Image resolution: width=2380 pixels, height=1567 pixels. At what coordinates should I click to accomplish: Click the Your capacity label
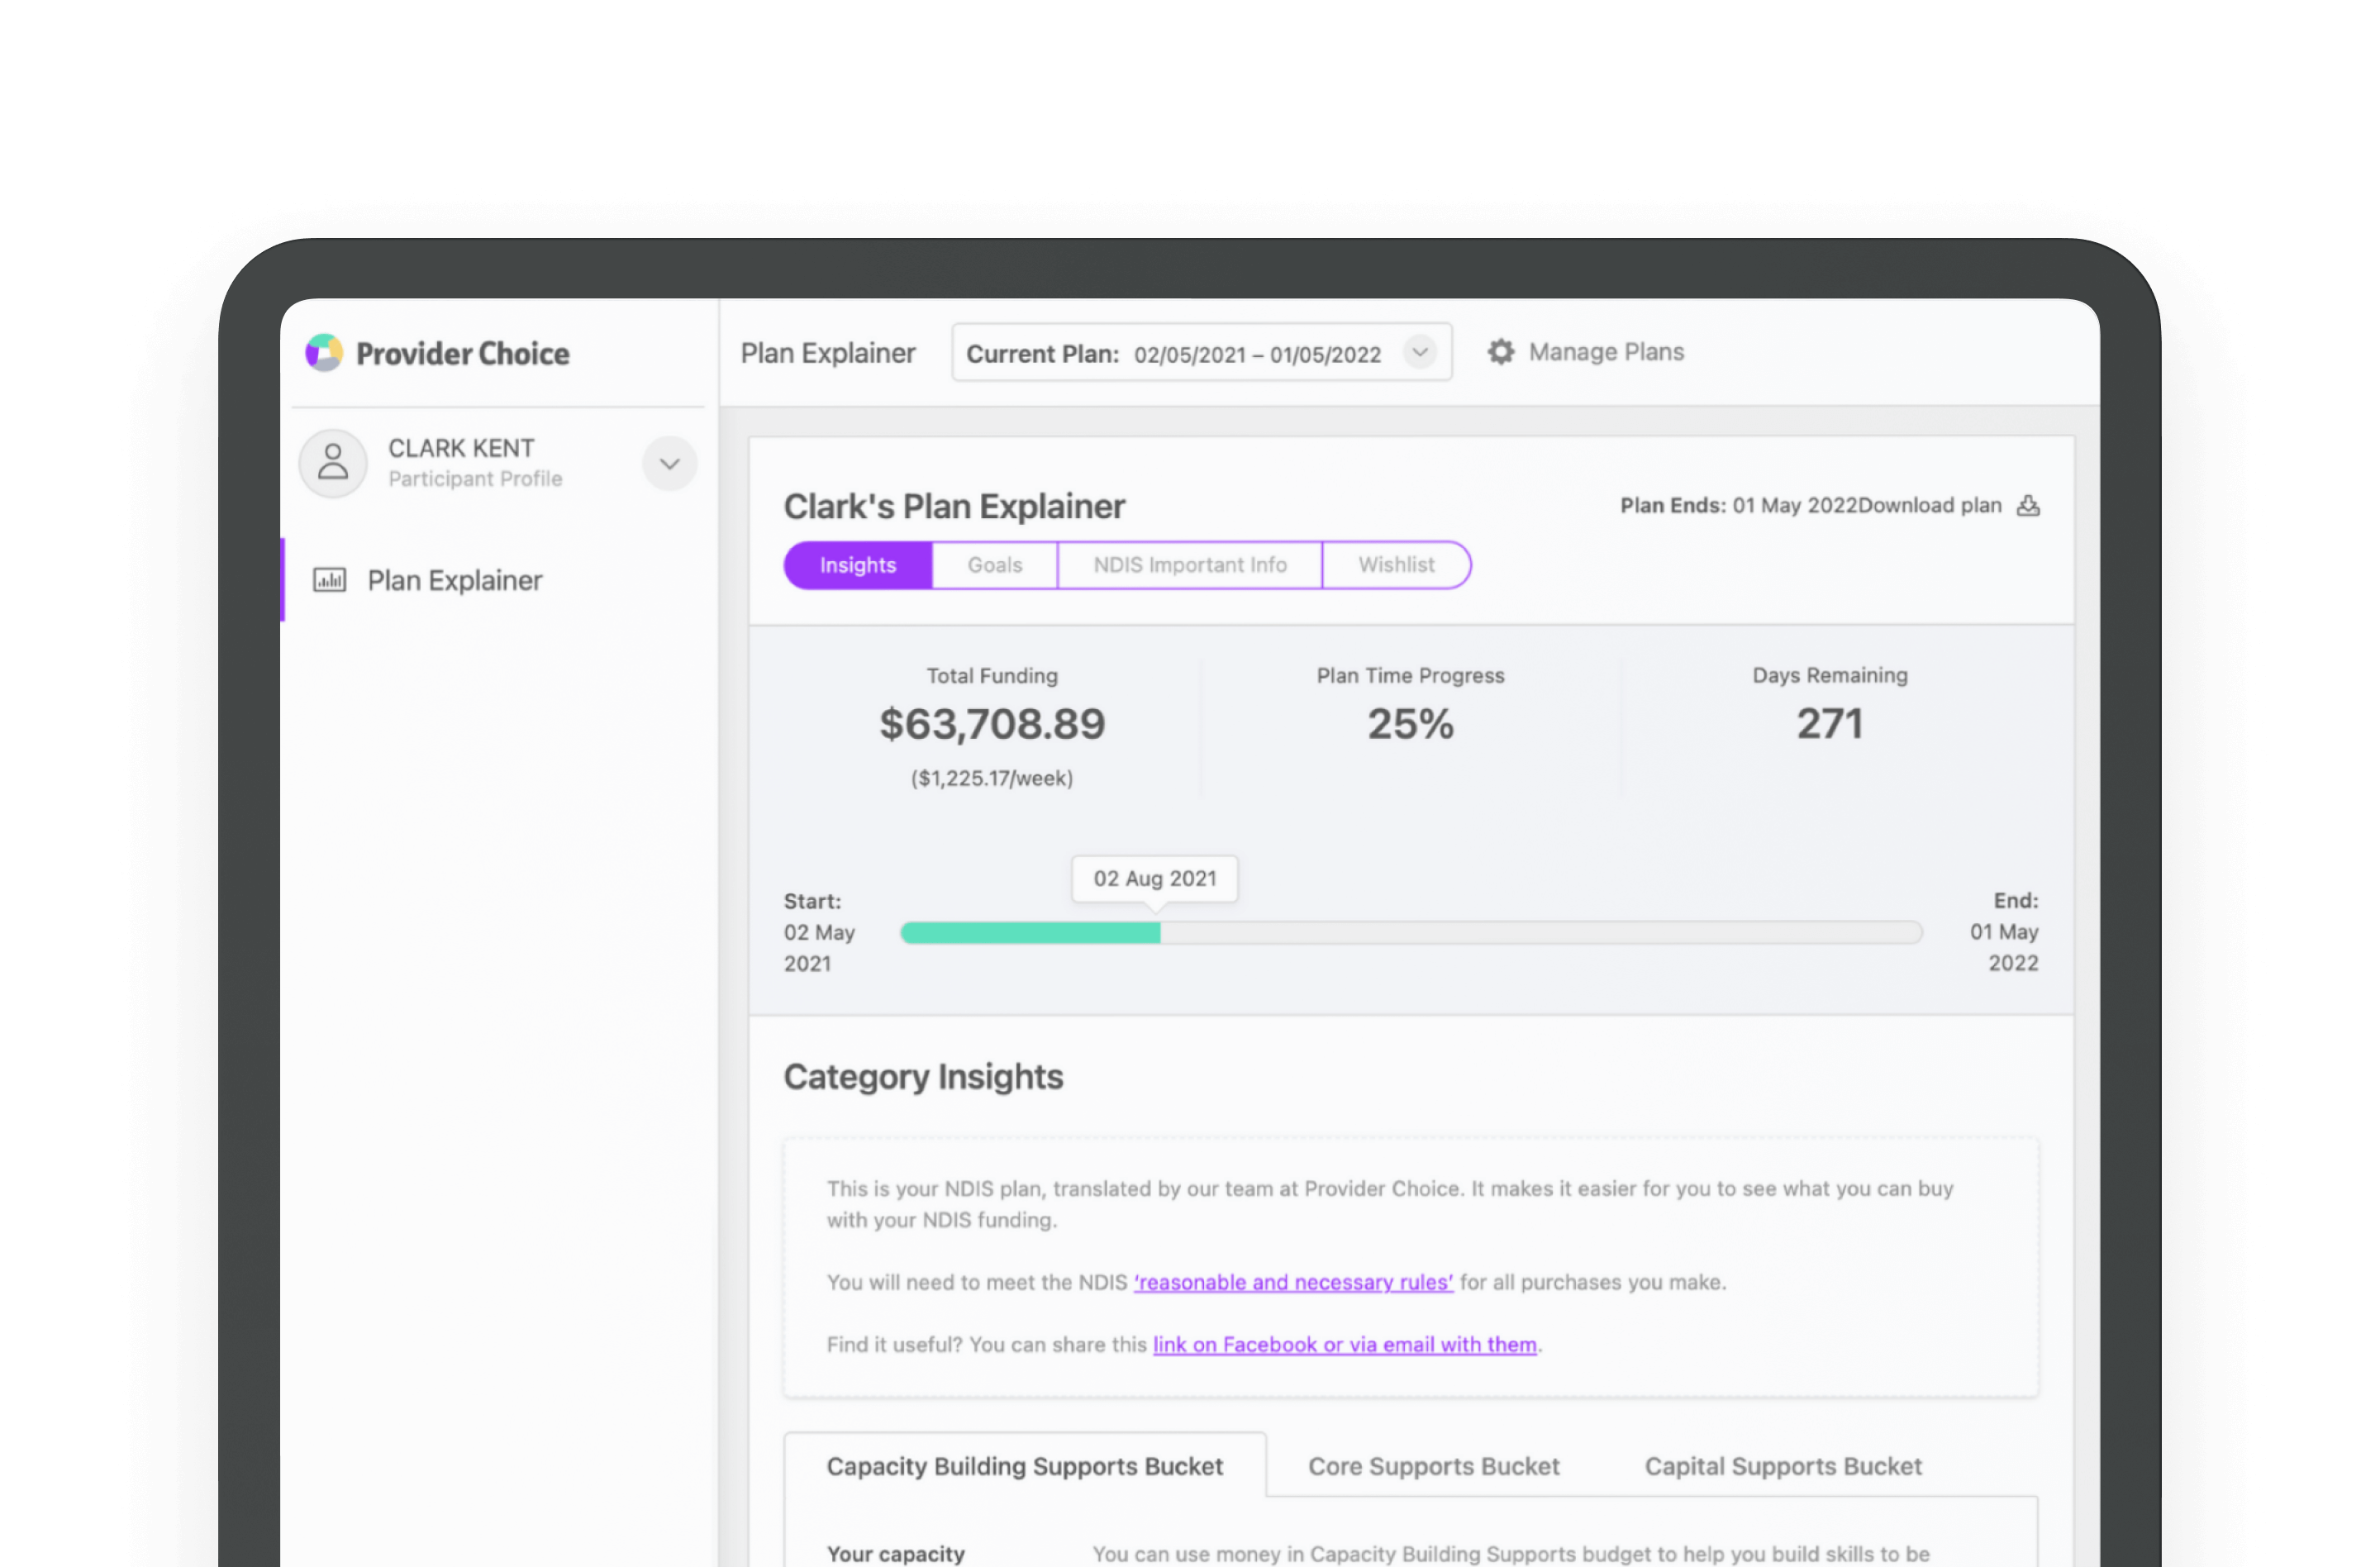[x=896, y=1553]
